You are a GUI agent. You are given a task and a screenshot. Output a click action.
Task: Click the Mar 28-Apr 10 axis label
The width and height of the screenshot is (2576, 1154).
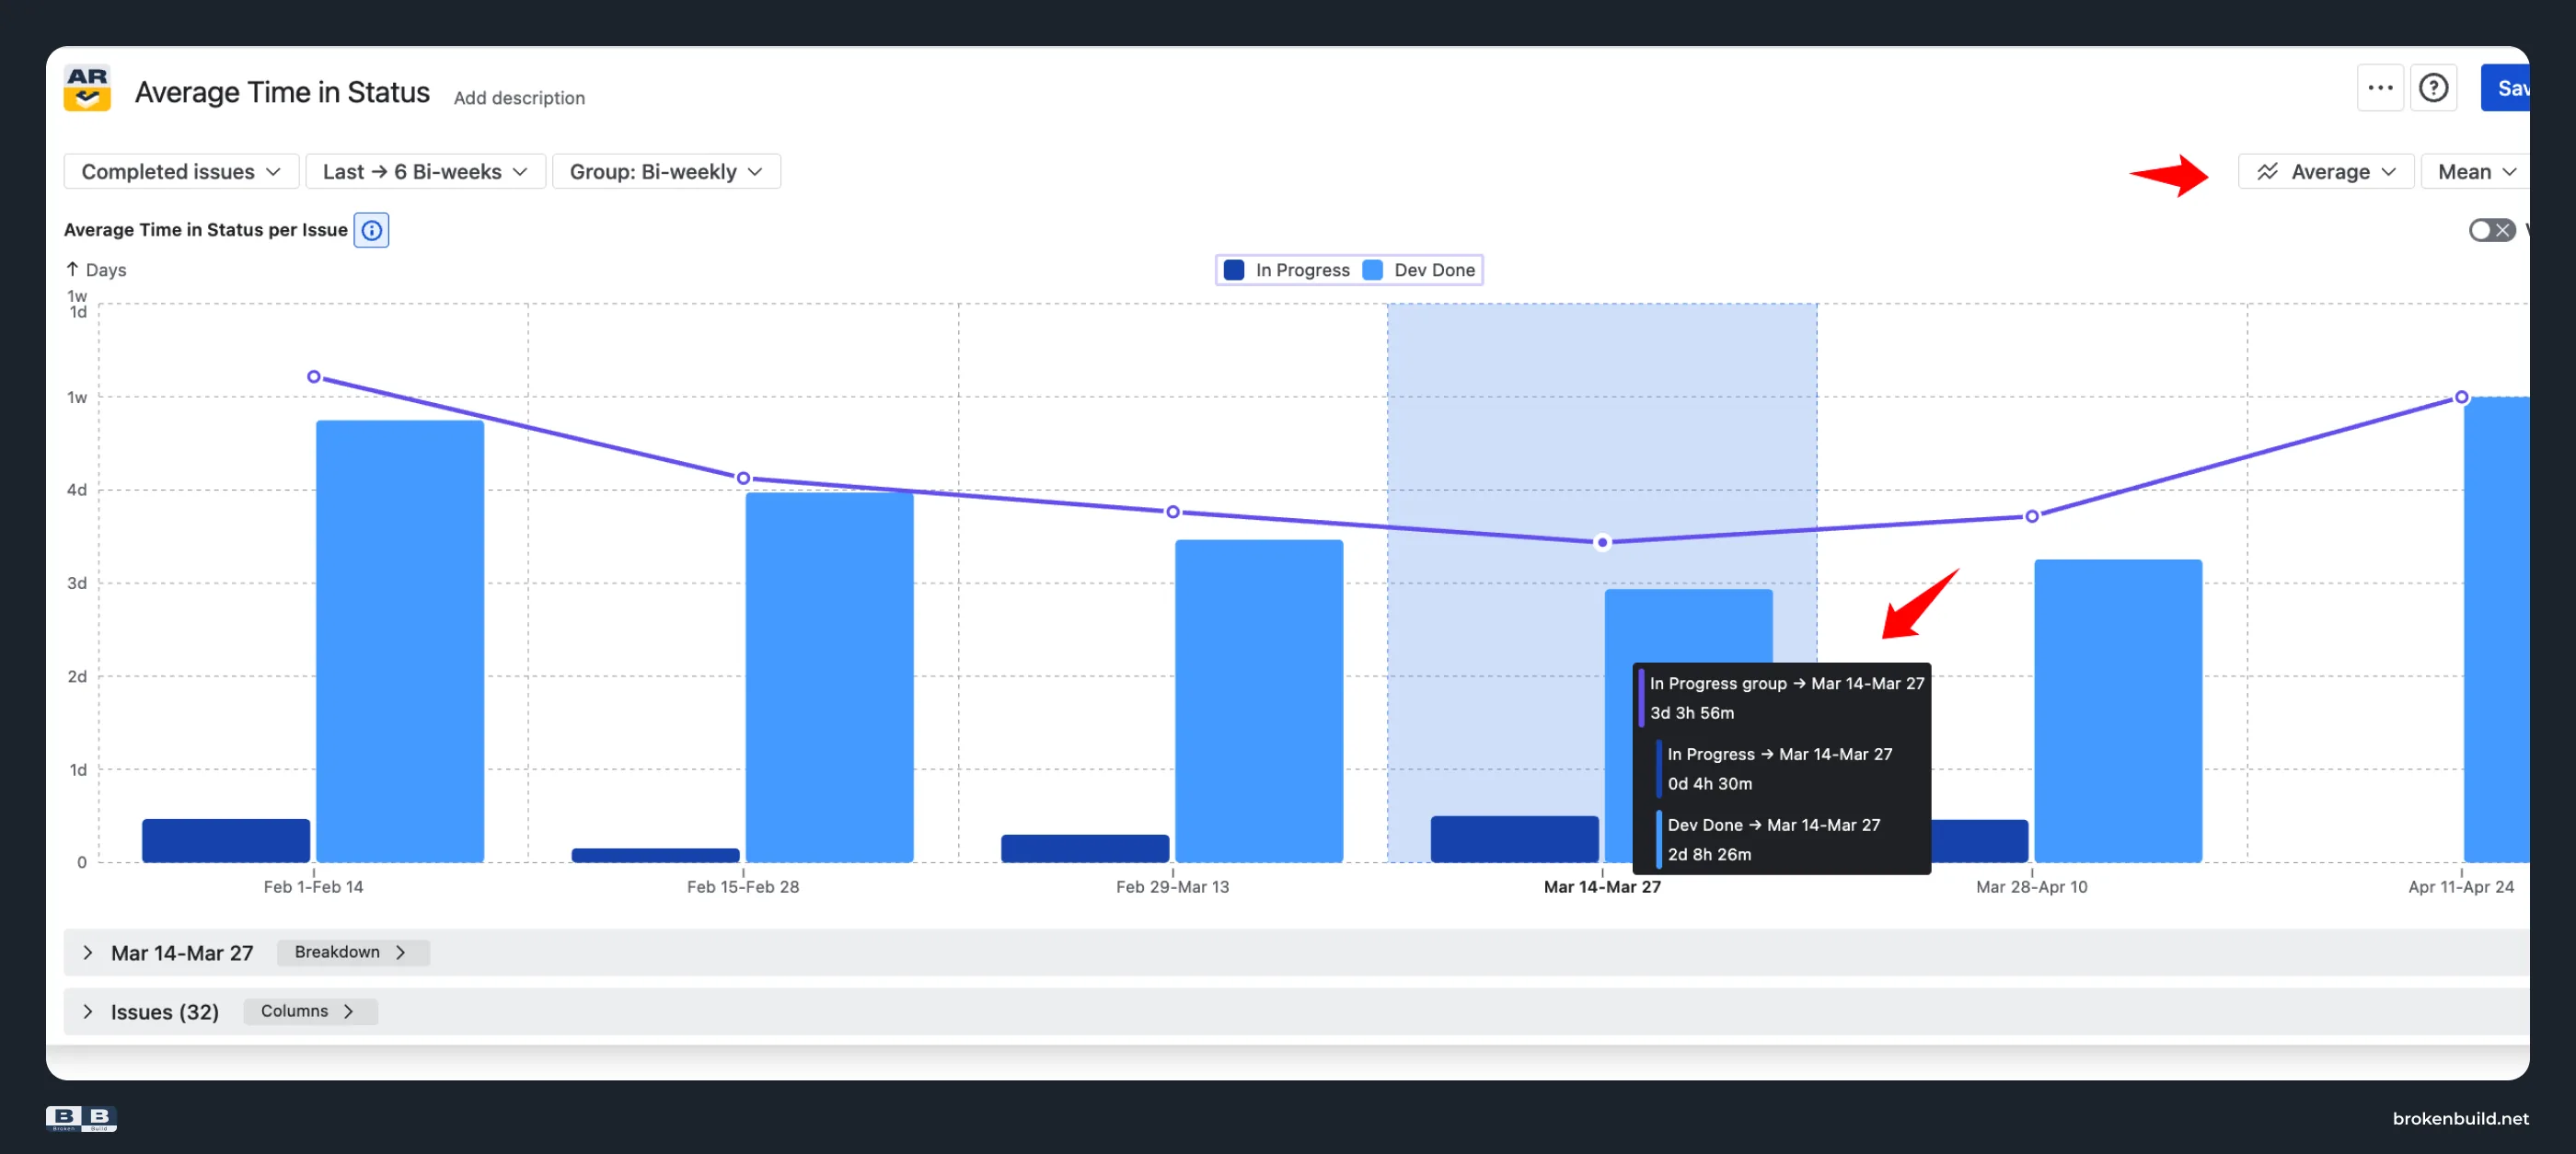pyautogui.click(x=2031, y=887)
